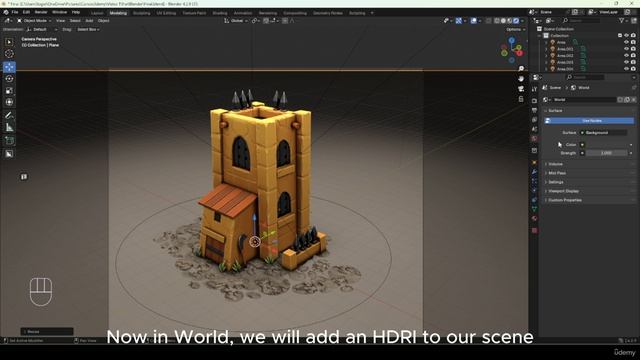Open the Render menu
This screenshot has height=360, width=640.
[41, 12]
